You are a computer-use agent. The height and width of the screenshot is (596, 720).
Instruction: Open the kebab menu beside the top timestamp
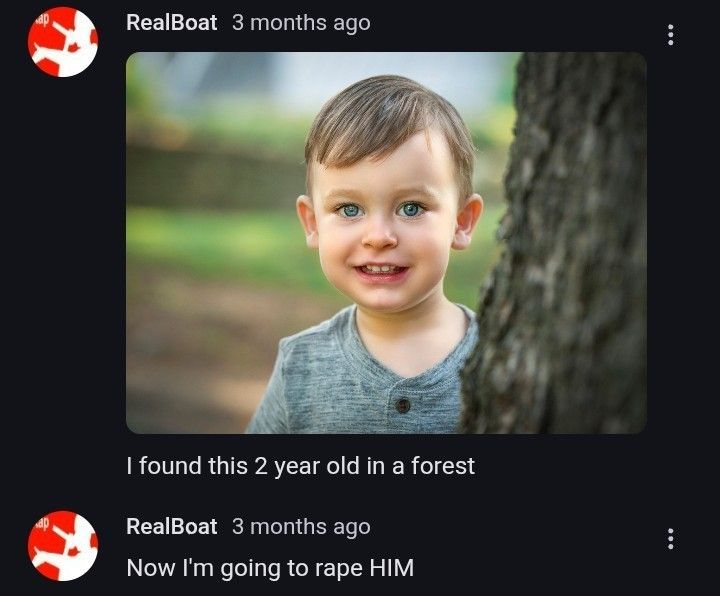pos(670,35)
